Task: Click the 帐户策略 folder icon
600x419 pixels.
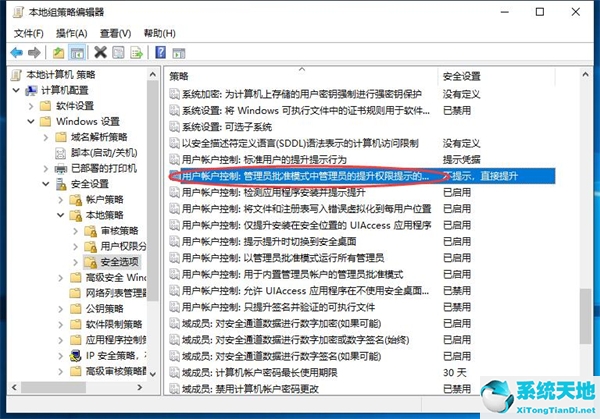Action: [x=76, y=200]
